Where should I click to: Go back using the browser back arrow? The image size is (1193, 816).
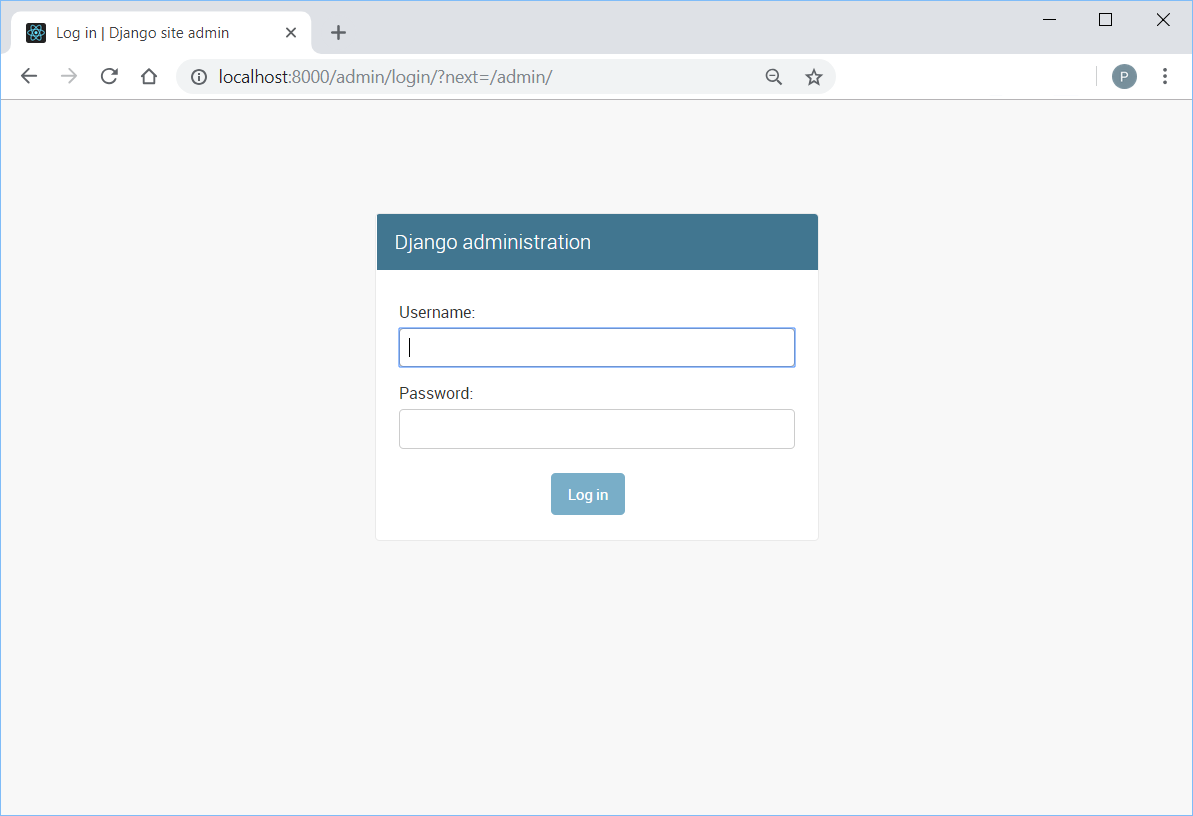click(29, 76)
